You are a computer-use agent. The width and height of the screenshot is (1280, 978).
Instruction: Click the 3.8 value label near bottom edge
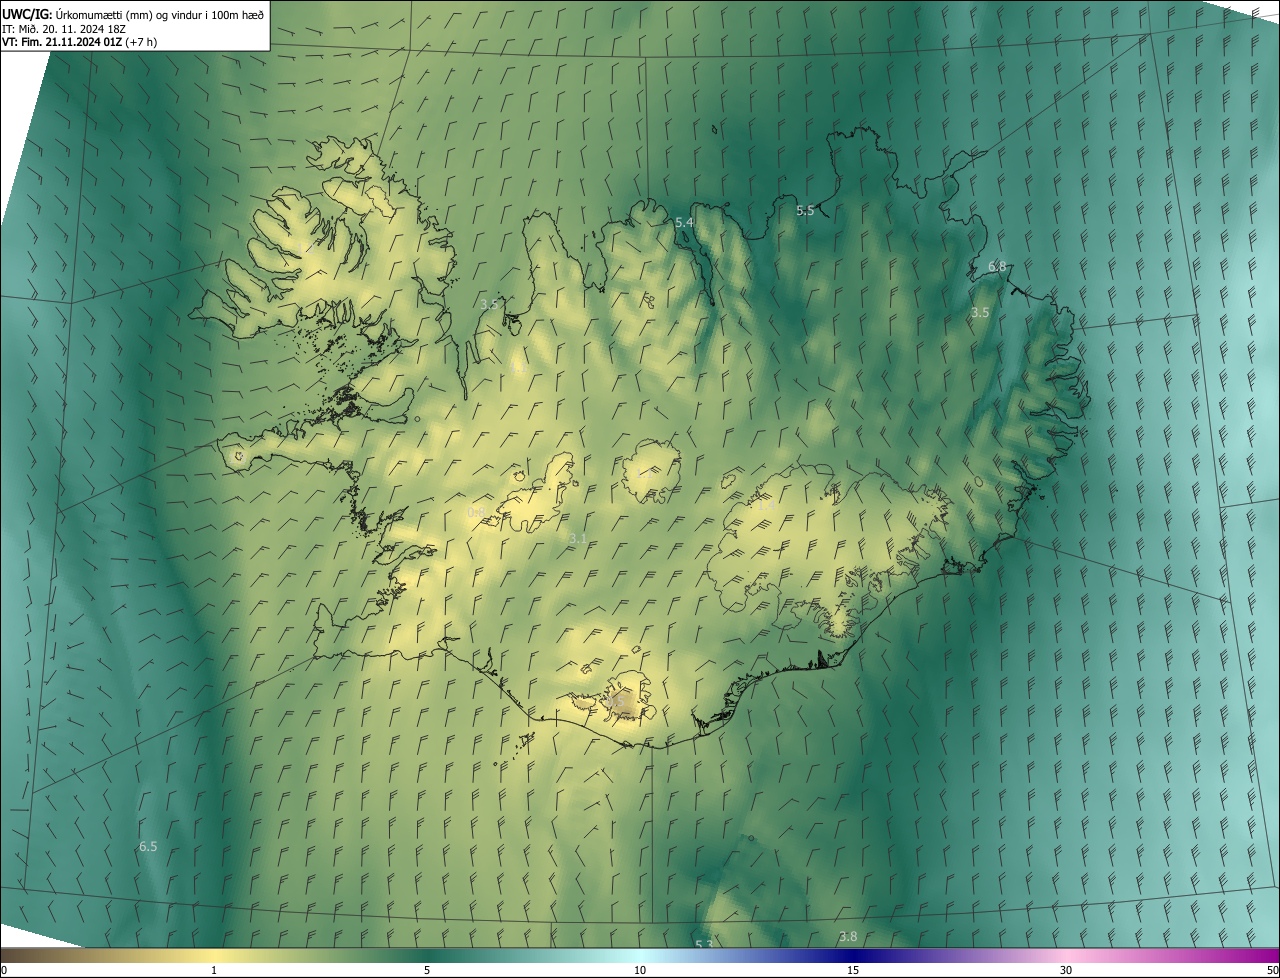[x=848, y=936]
